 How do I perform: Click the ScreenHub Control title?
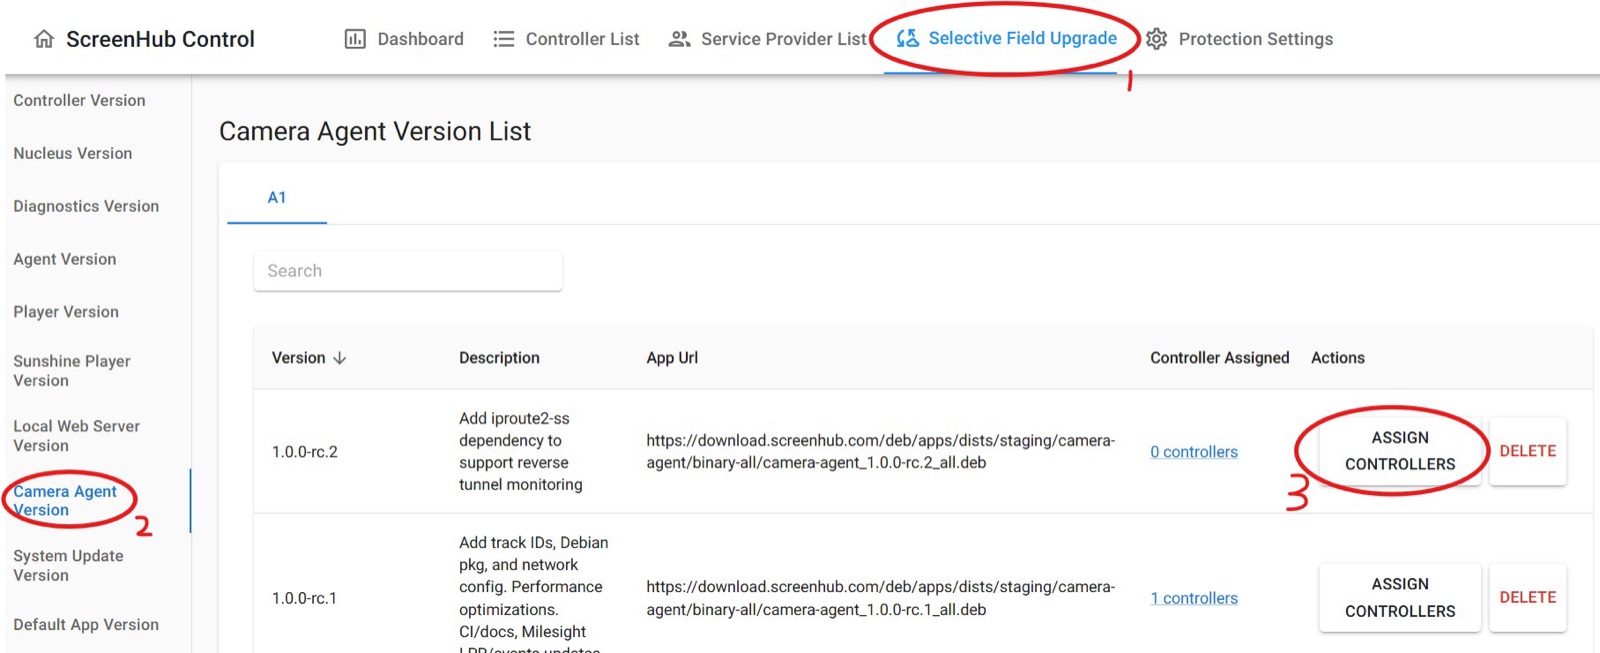point(160,39)
